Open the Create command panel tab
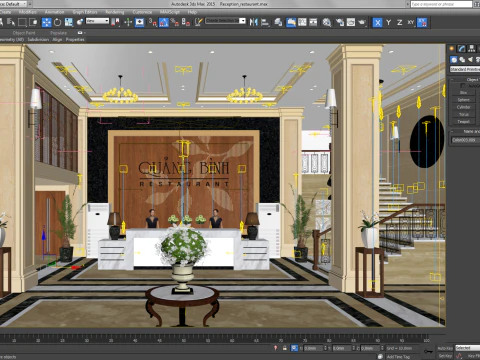 click(452, 49)
